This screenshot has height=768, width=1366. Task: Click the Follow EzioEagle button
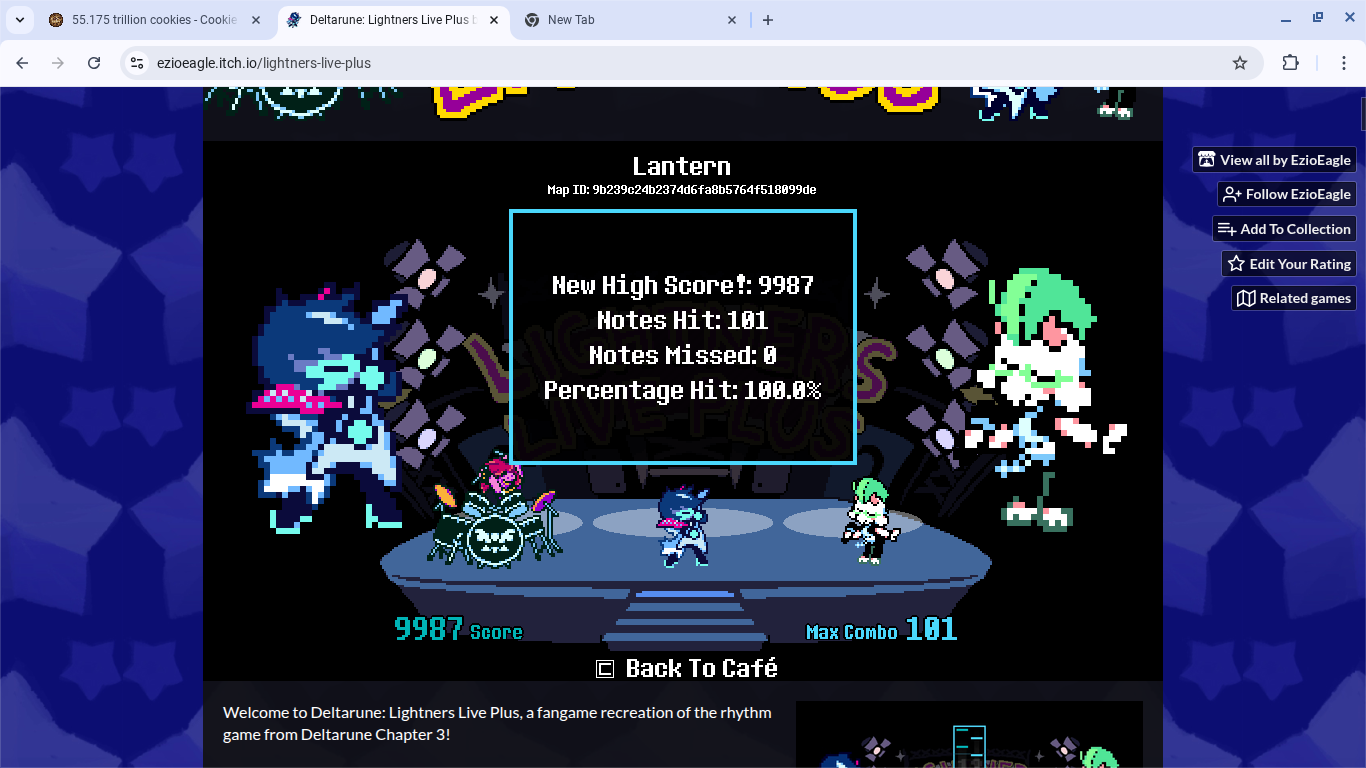1287,194
